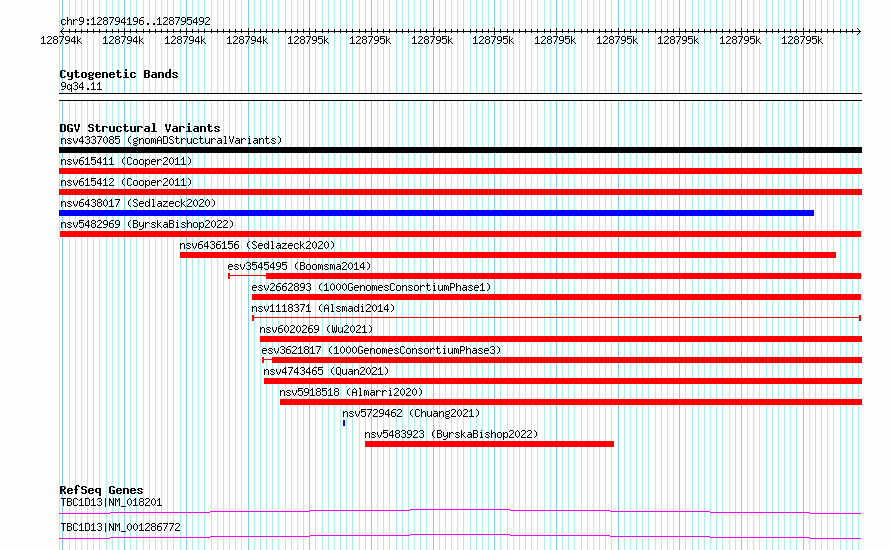Open nsv6020269 (Wu2021) label
This screenshot has height=550, width=890.
316,329
